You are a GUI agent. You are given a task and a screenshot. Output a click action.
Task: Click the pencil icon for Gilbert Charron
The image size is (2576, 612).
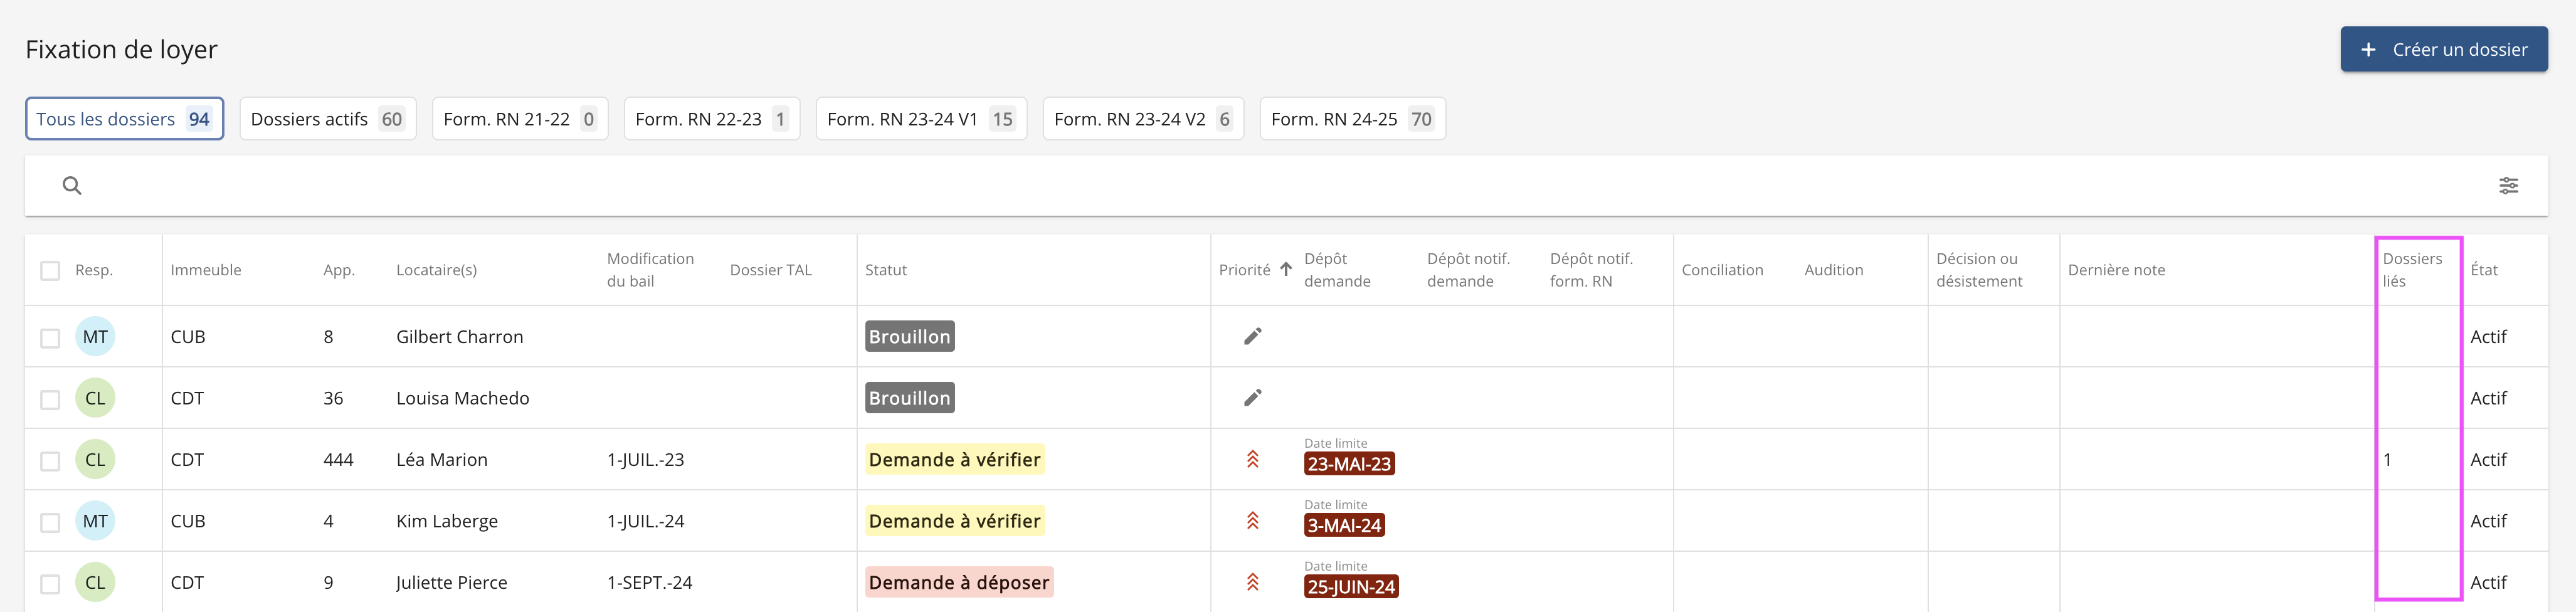click(x=1252, y=337)
